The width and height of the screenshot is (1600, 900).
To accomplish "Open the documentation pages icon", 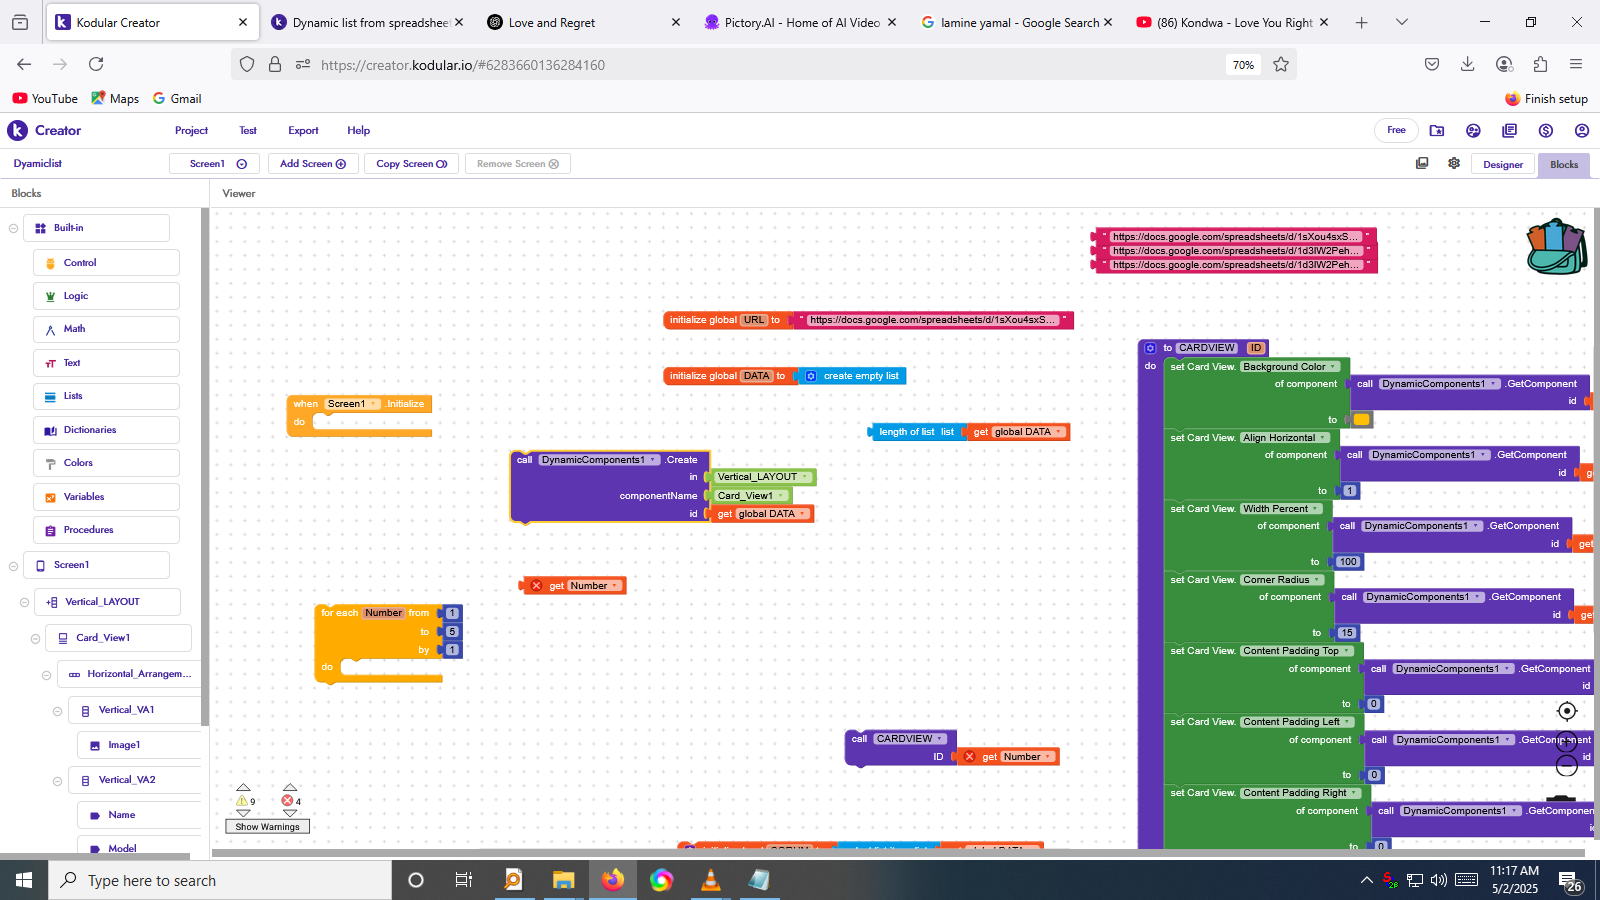I will pyautogui.click(x=1509, y=130).
